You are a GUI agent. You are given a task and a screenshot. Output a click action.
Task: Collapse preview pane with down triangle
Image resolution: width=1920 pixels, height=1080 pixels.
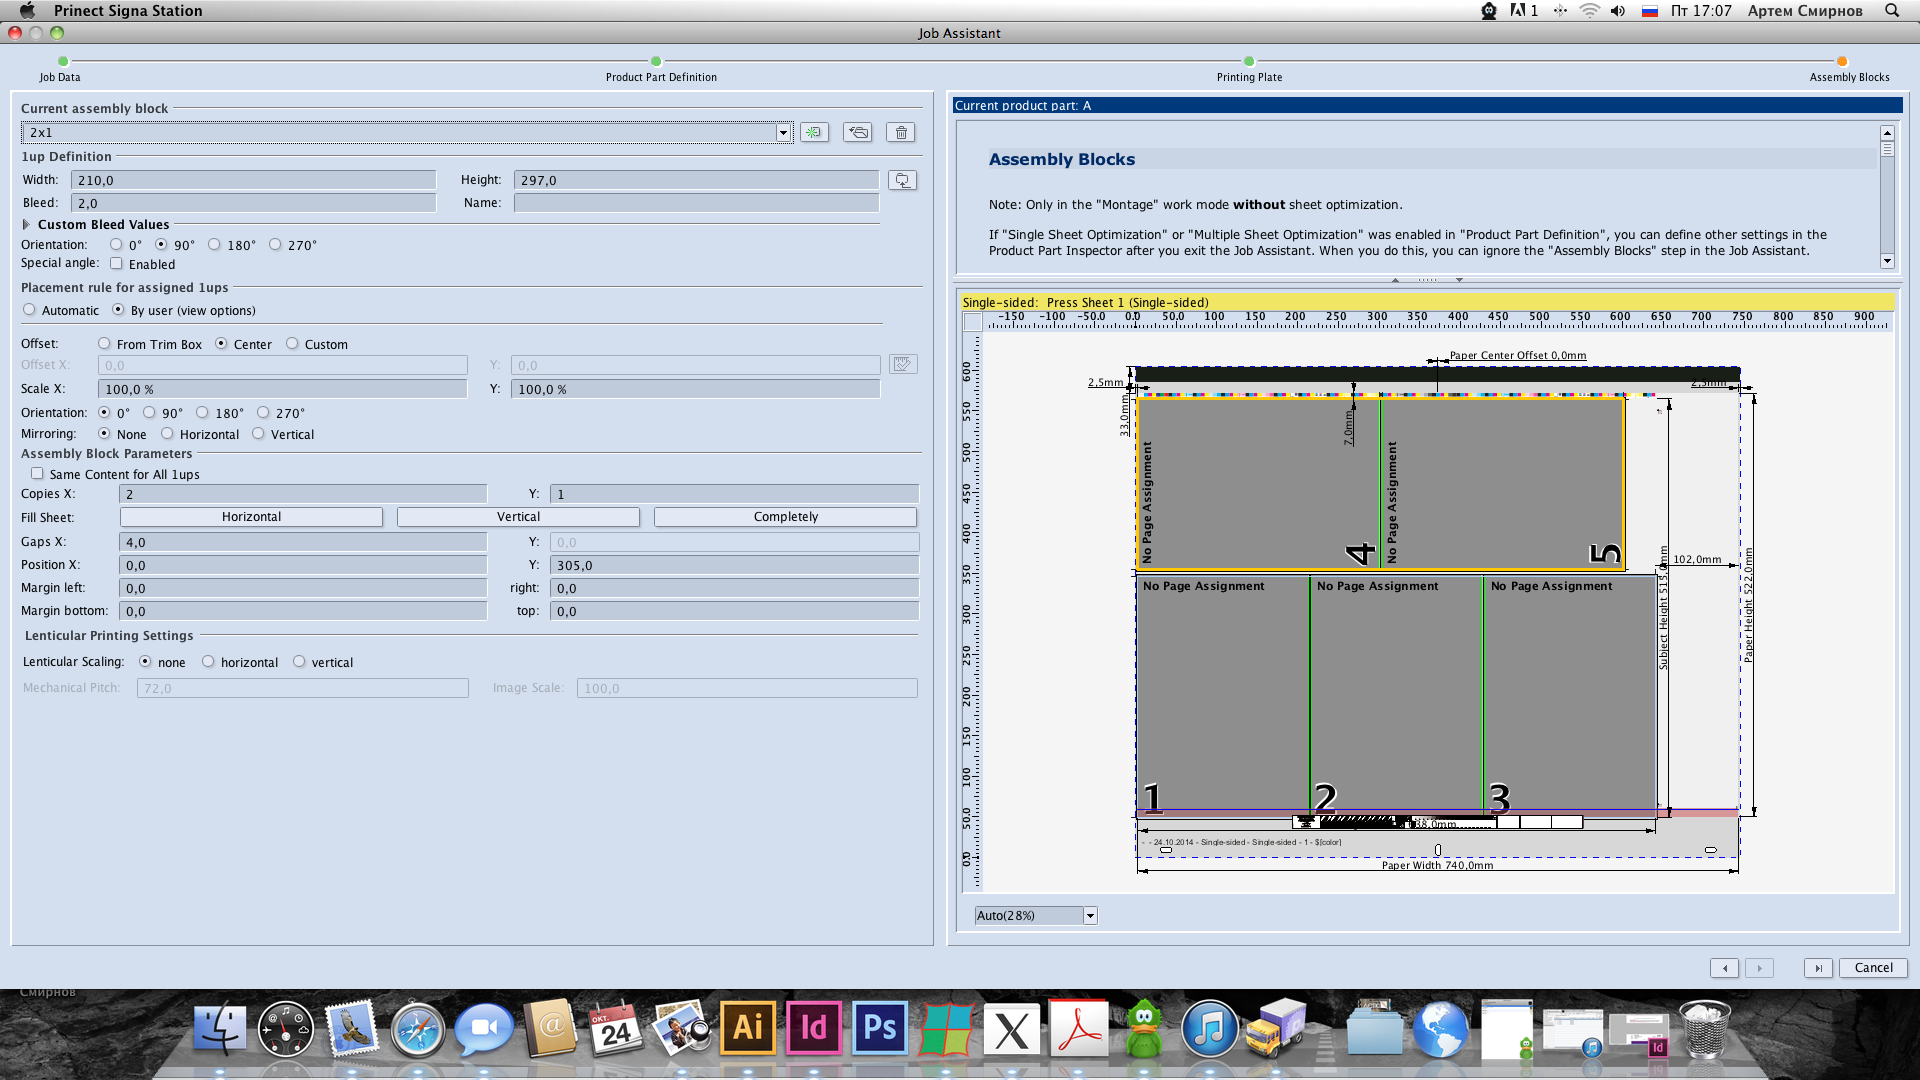point(1459,280)
